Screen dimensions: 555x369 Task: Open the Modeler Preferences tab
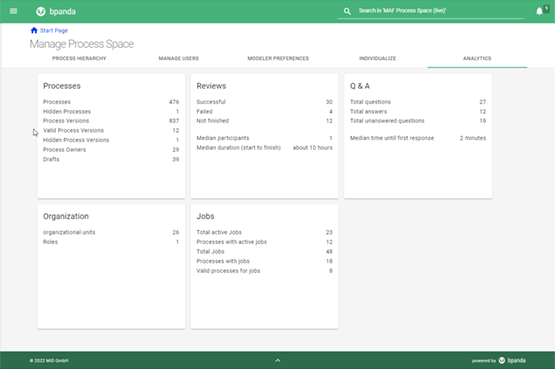point(278,58)
